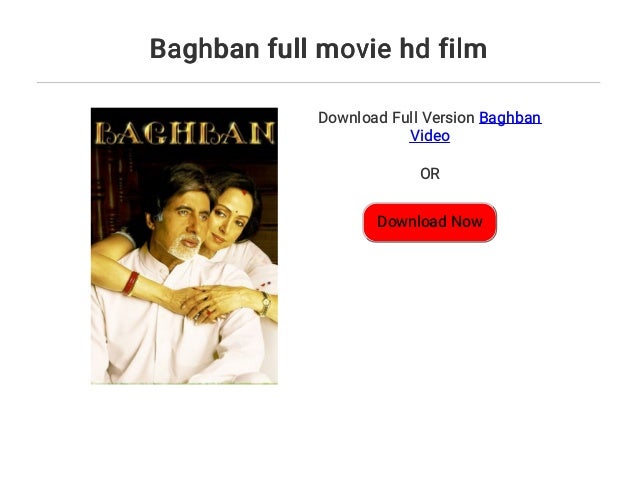Open the Baghban movie poster thumbnail
The height and width of the screenshot is (479, 638).
(184, 246)
